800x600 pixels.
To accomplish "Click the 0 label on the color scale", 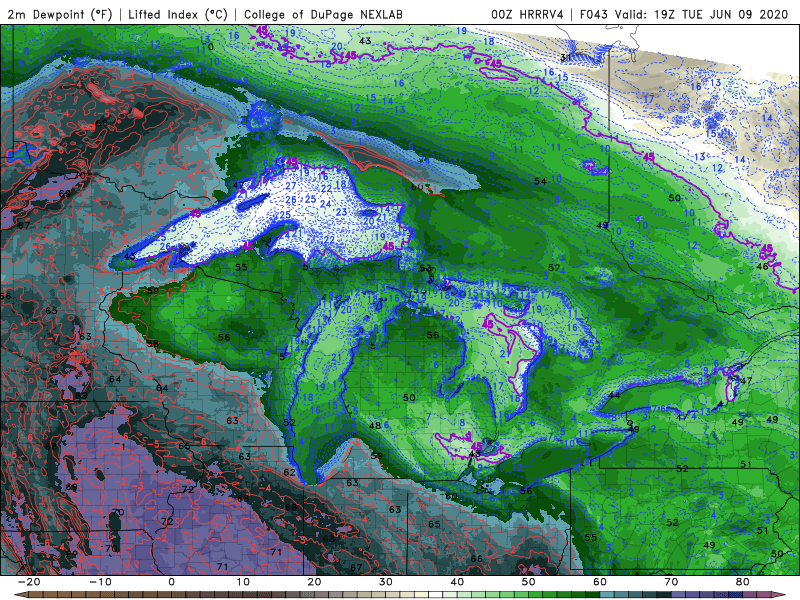I will click(x=171, y=582).
